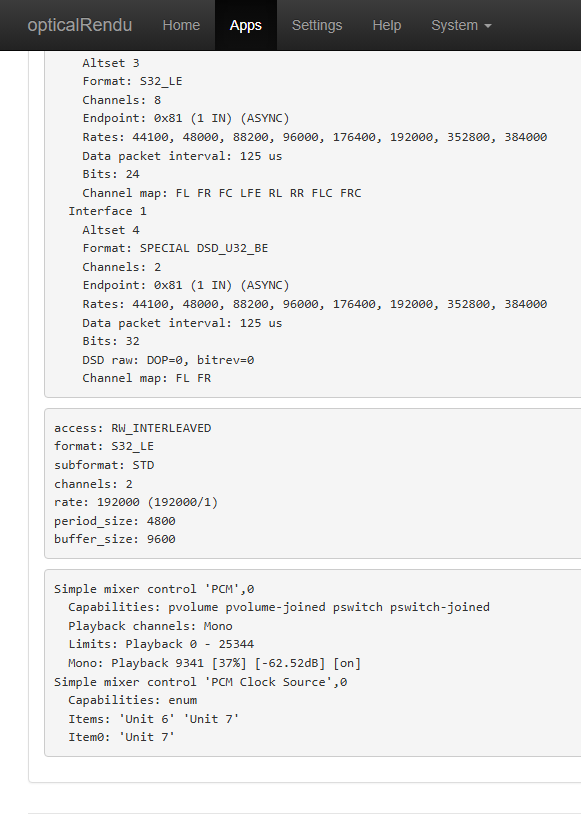This screenshot has height=821, width=581.
Task: Click the 'Mono: Playback 9341 [37%]' line
Action: pos(215,663)
